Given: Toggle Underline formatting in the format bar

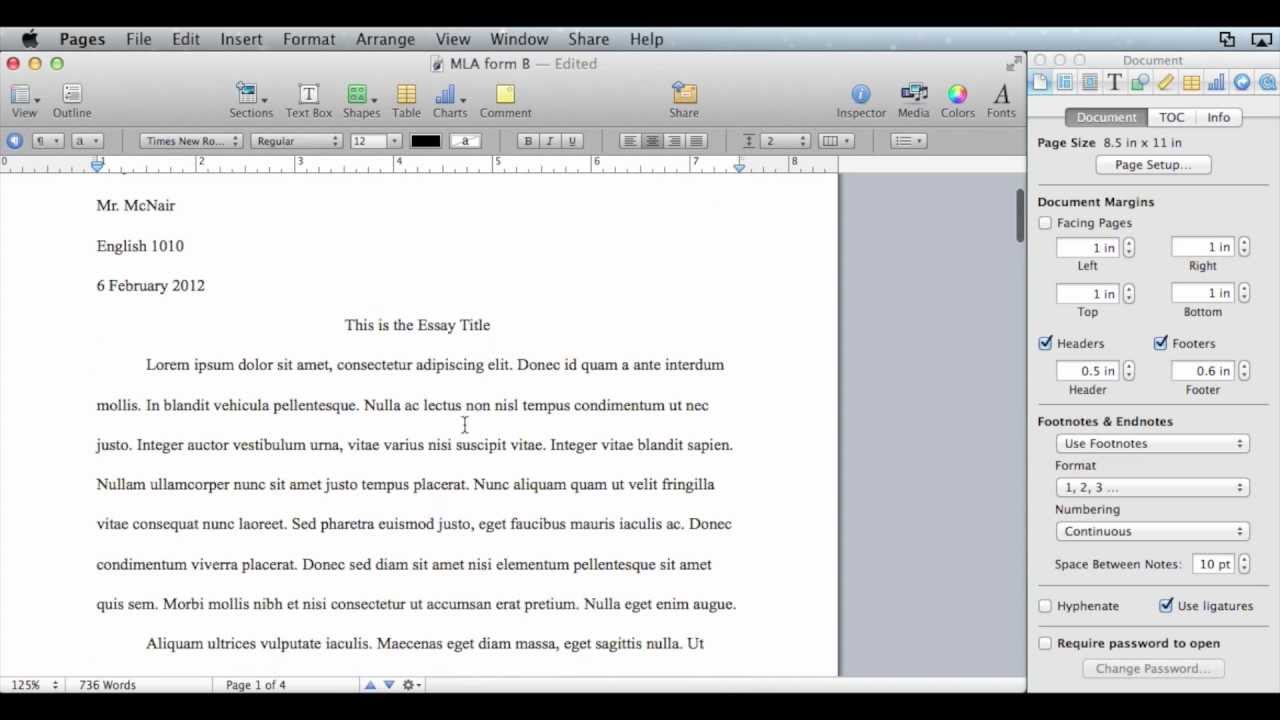Looking at the screenshot, I should coord(572,141).
